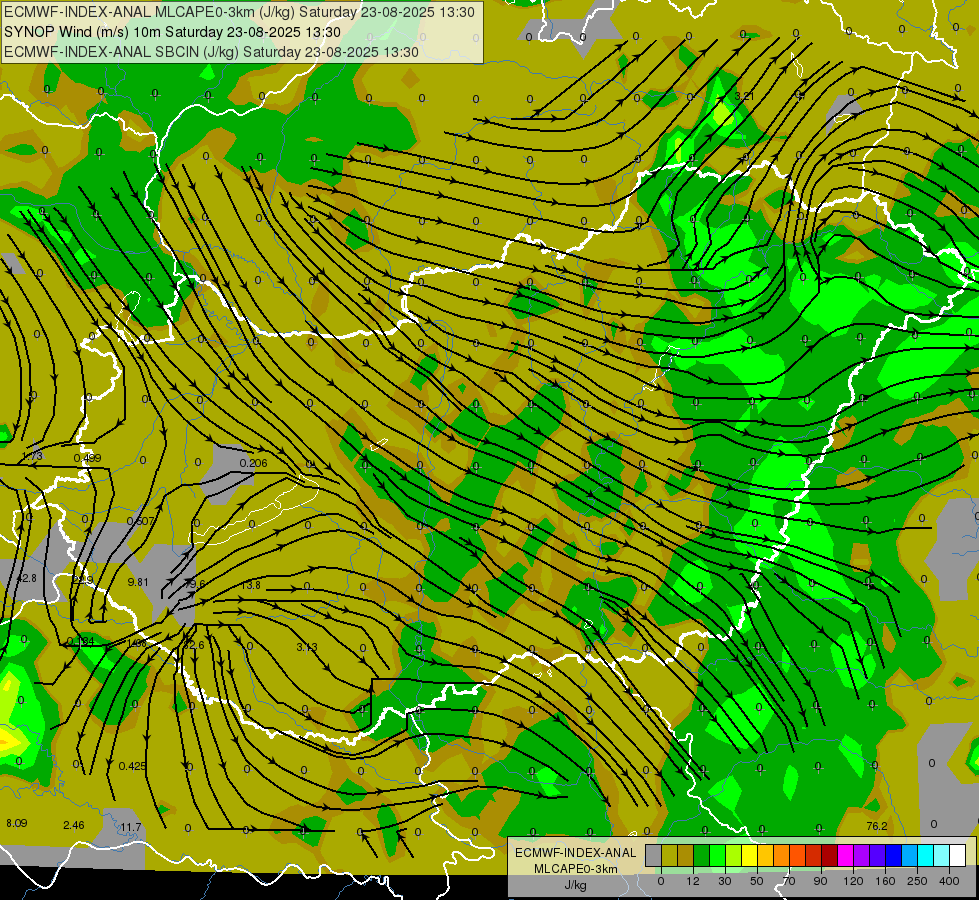
Task: Select the bright green legend swatch
Action: [717, 855]
